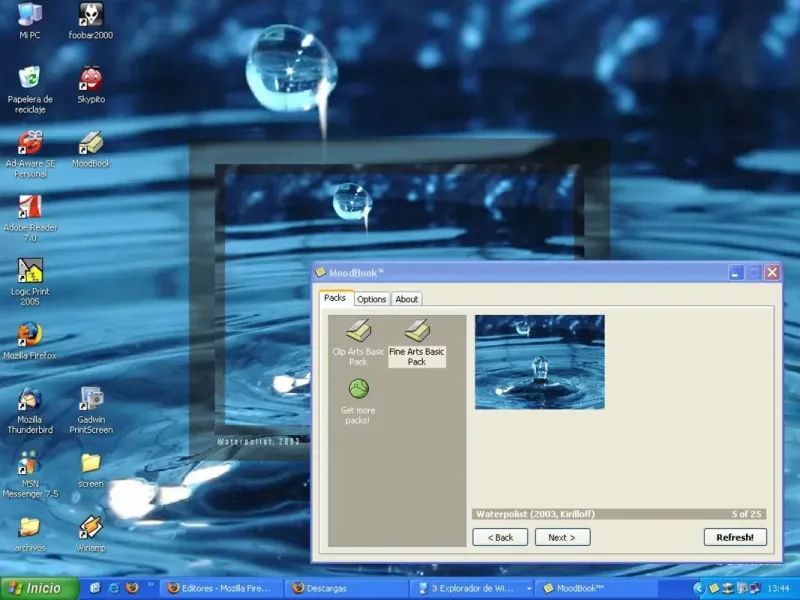Select Logic Print 2005 desktop icon

coord(30,282)
